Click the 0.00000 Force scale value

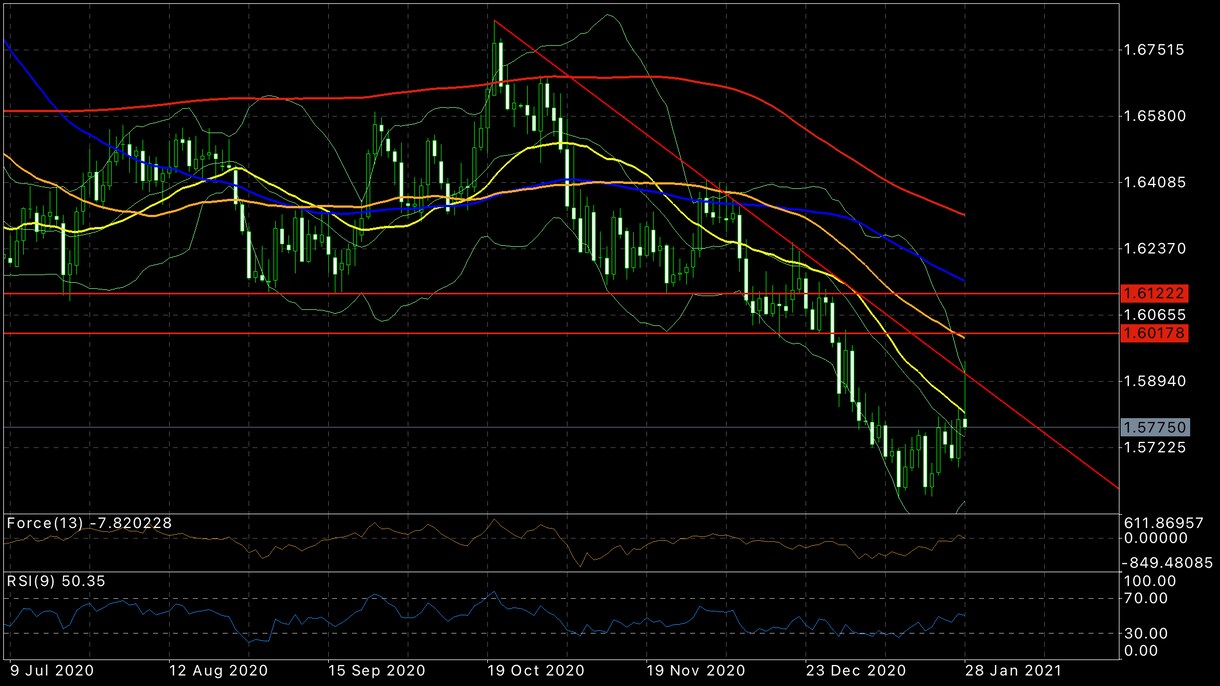(x=1156, y=539)
